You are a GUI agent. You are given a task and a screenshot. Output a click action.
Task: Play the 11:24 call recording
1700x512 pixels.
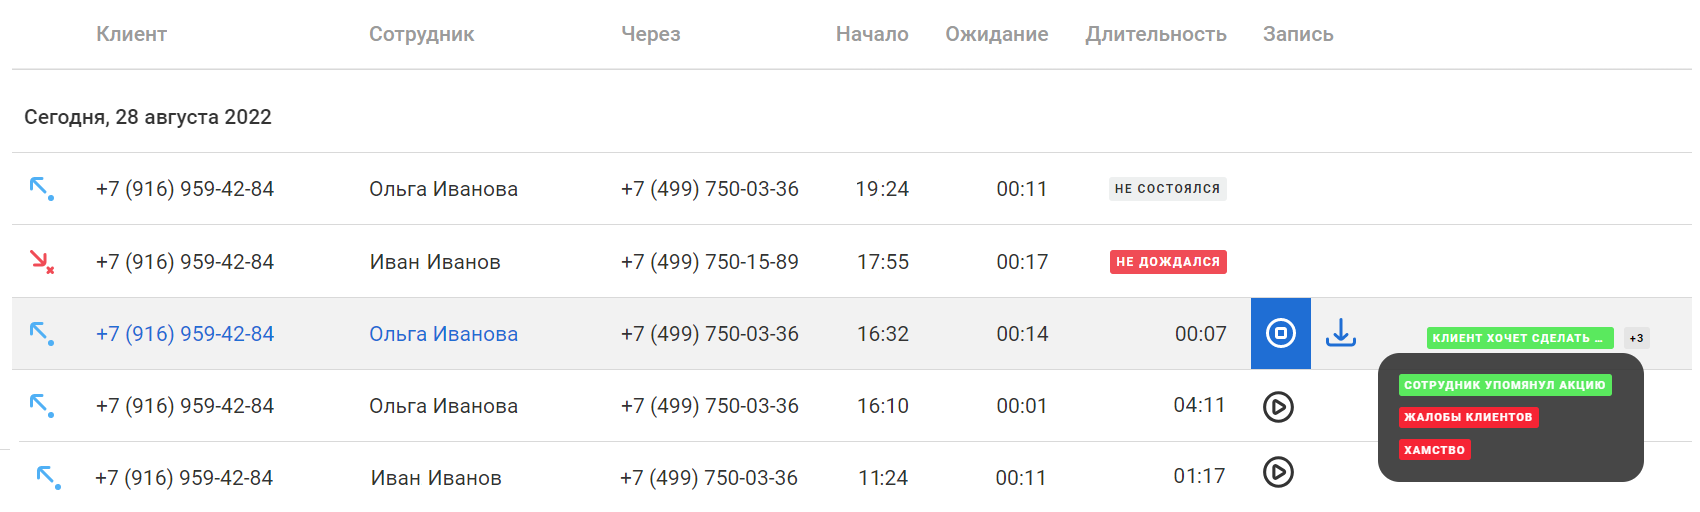point(1278,471)
